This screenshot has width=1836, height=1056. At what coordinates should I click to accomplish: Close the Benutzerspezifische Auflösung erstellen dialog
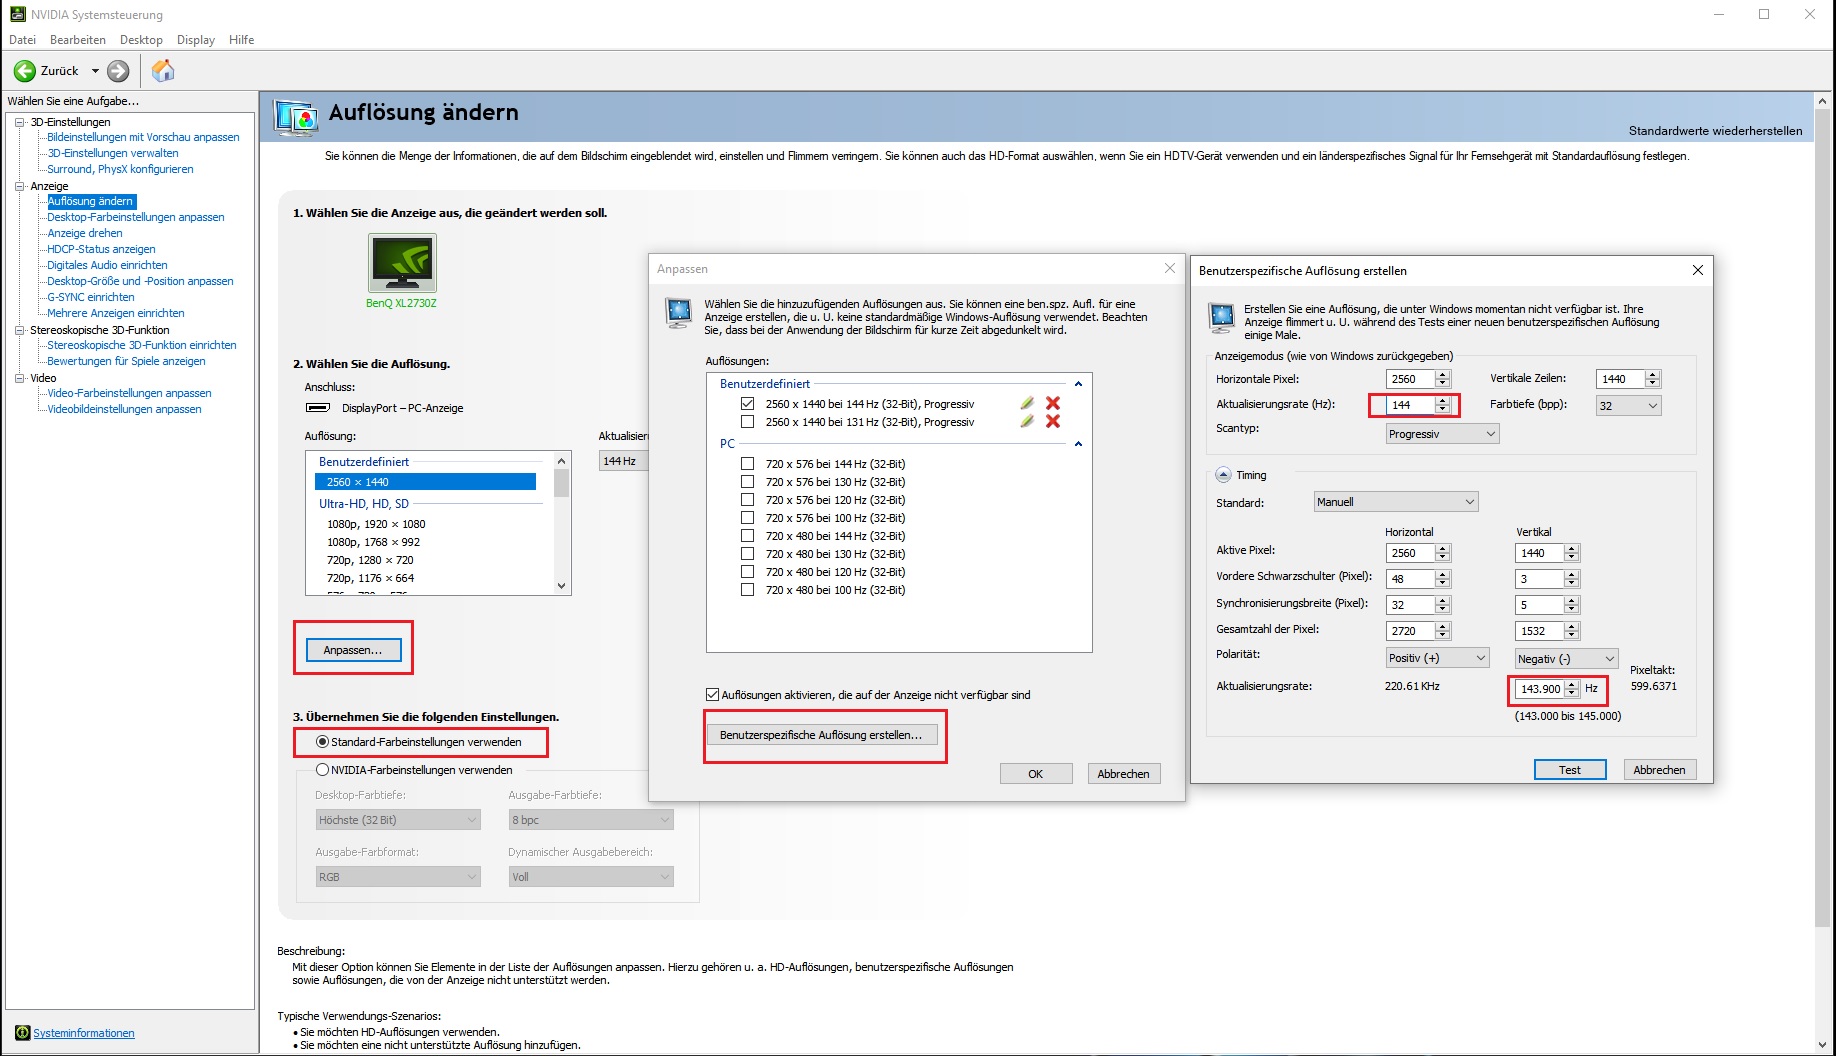[x=1697, y=270]
